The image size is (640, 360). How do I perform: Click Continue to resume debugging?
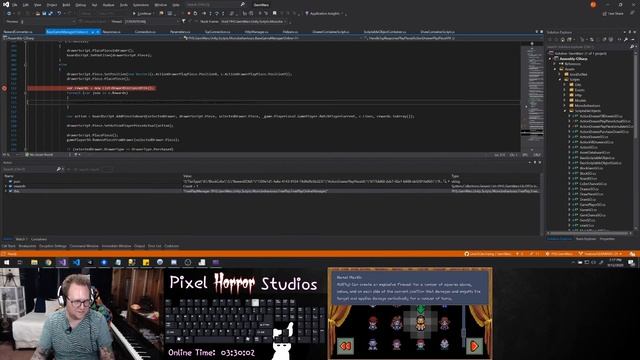pyautogui.click(x=142, y=13)
